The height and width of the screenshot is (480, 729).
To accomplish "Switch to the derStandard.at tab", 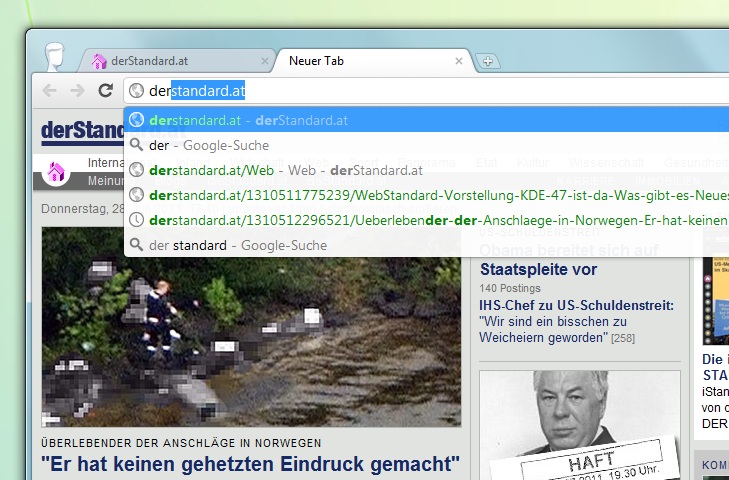I will point(177,61).
